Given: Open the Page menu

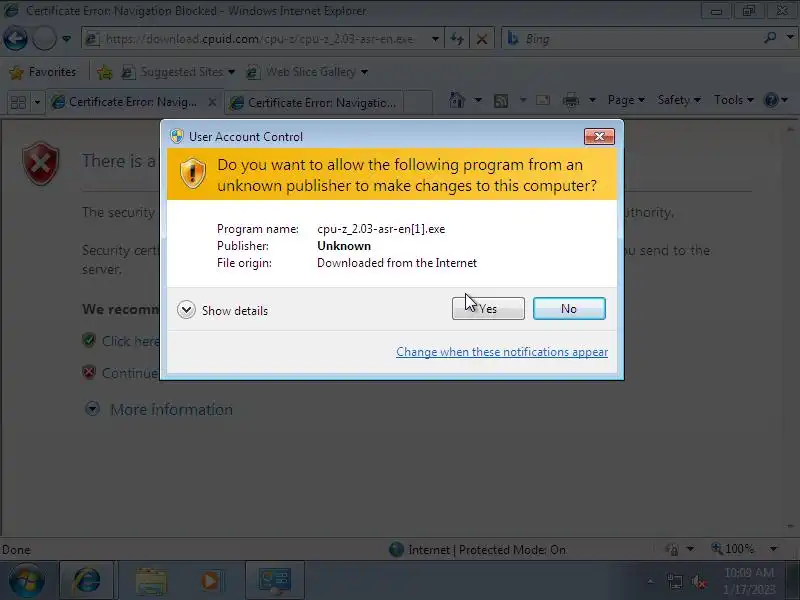Looking at the screenshot, I should (x=626, y=100).
